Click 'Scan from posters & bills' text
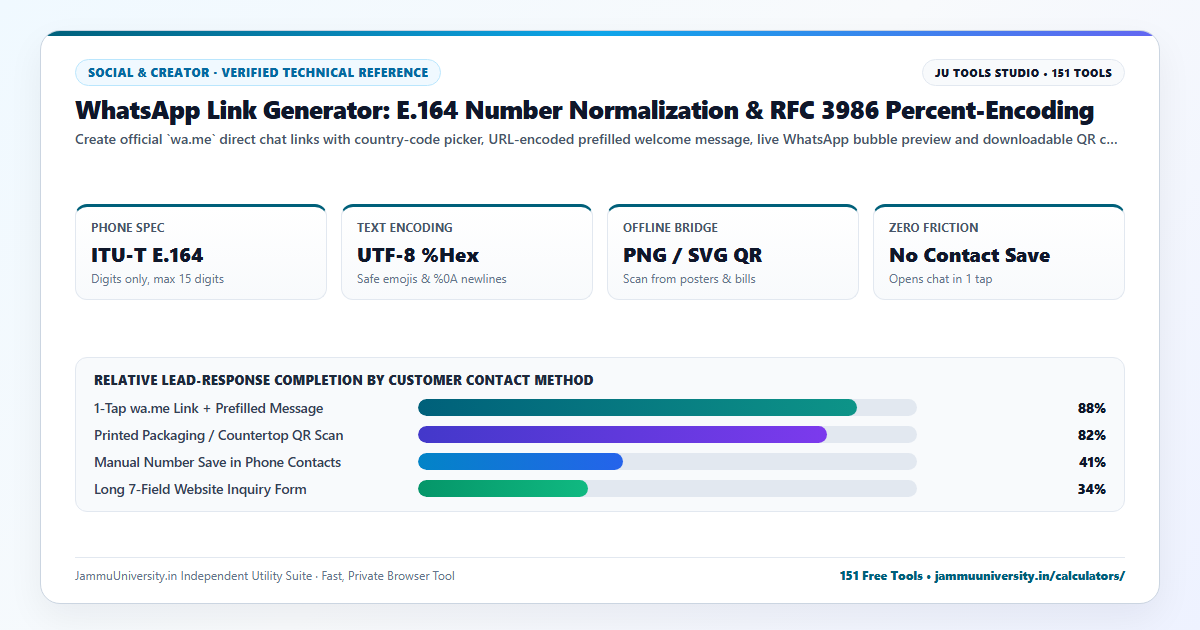The image size is (1200, 630). [689, 279]
